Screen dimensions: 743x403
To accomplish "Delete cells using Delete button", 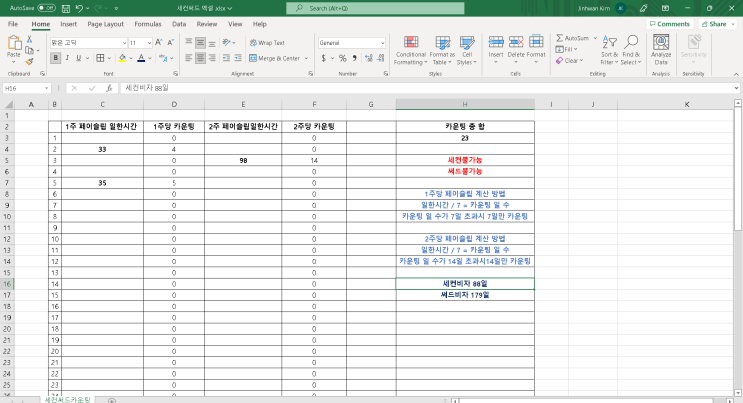I will click(x=516, y=49).
